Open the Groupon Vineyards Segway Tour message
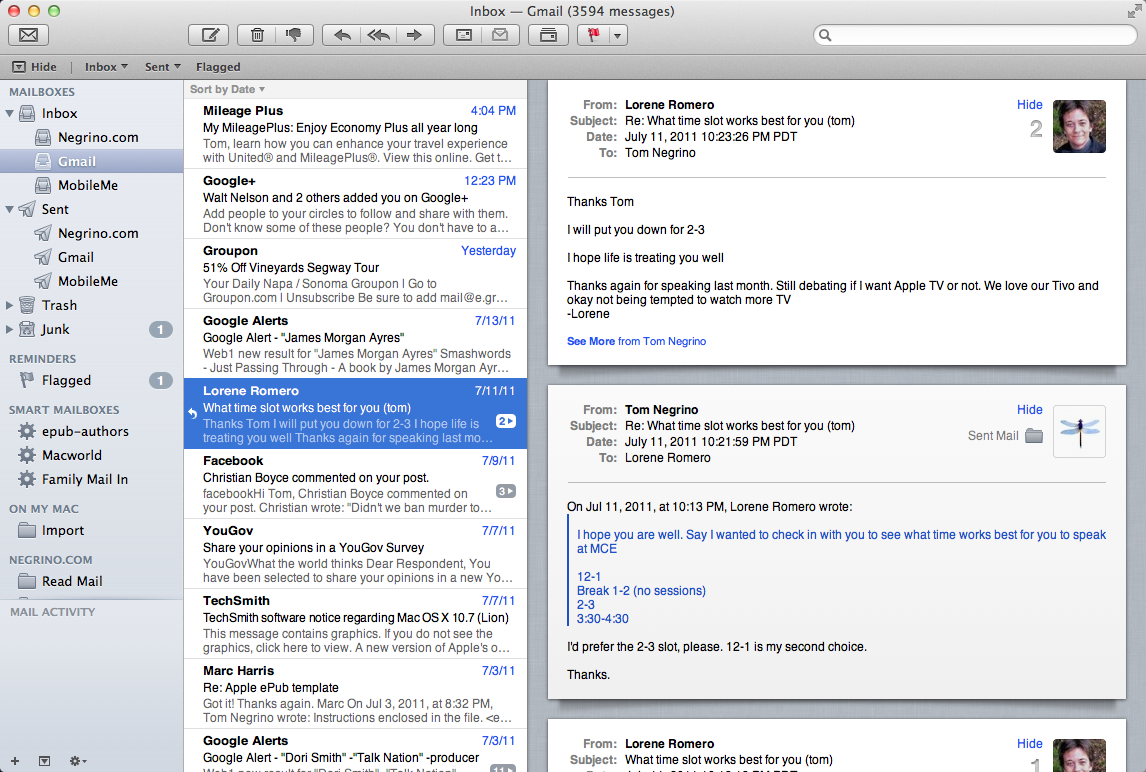This screenshot has width=1146, height=772. [x=355, y=274]
